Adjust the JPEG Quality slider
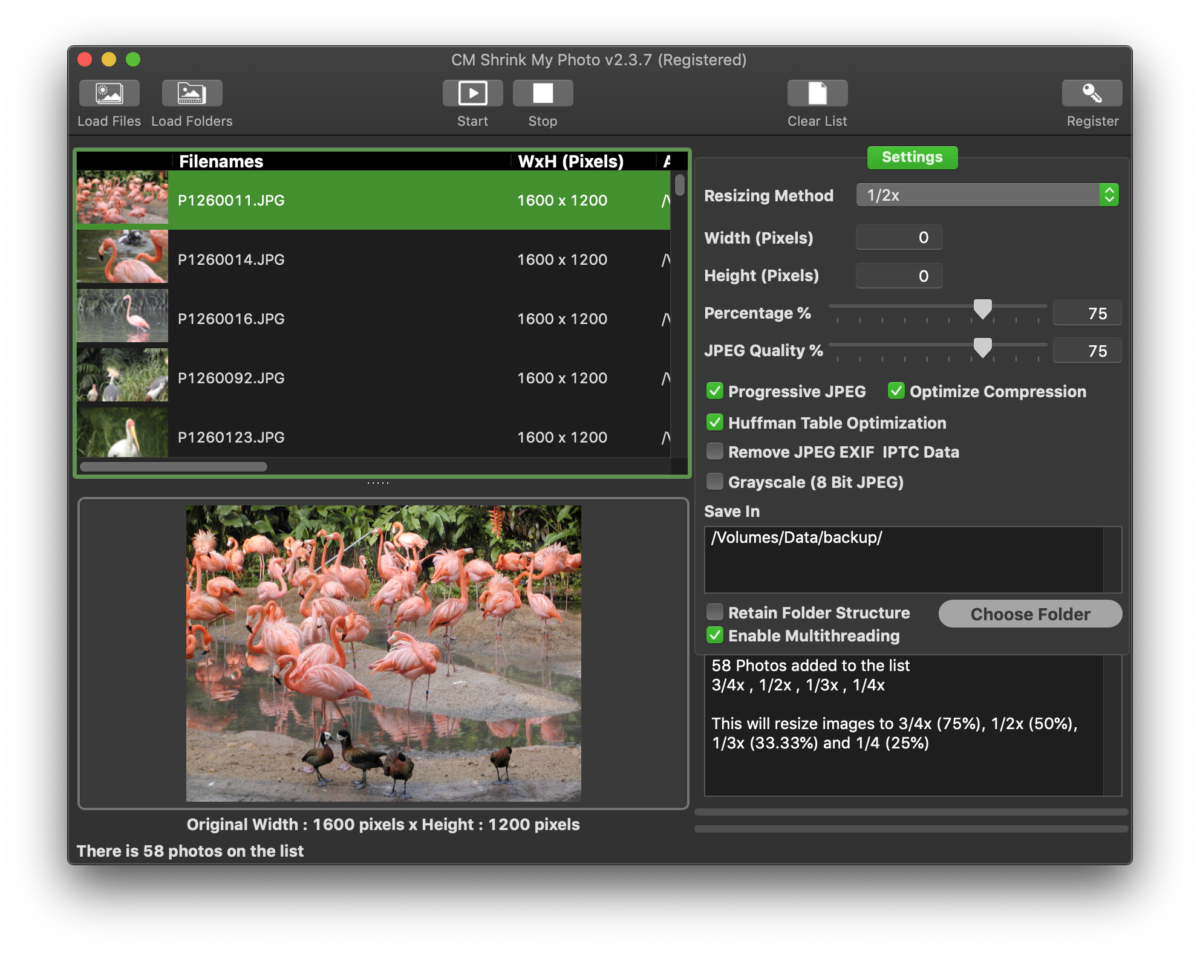The height and width of the screenshot is (954, 1200). [981, 348]
